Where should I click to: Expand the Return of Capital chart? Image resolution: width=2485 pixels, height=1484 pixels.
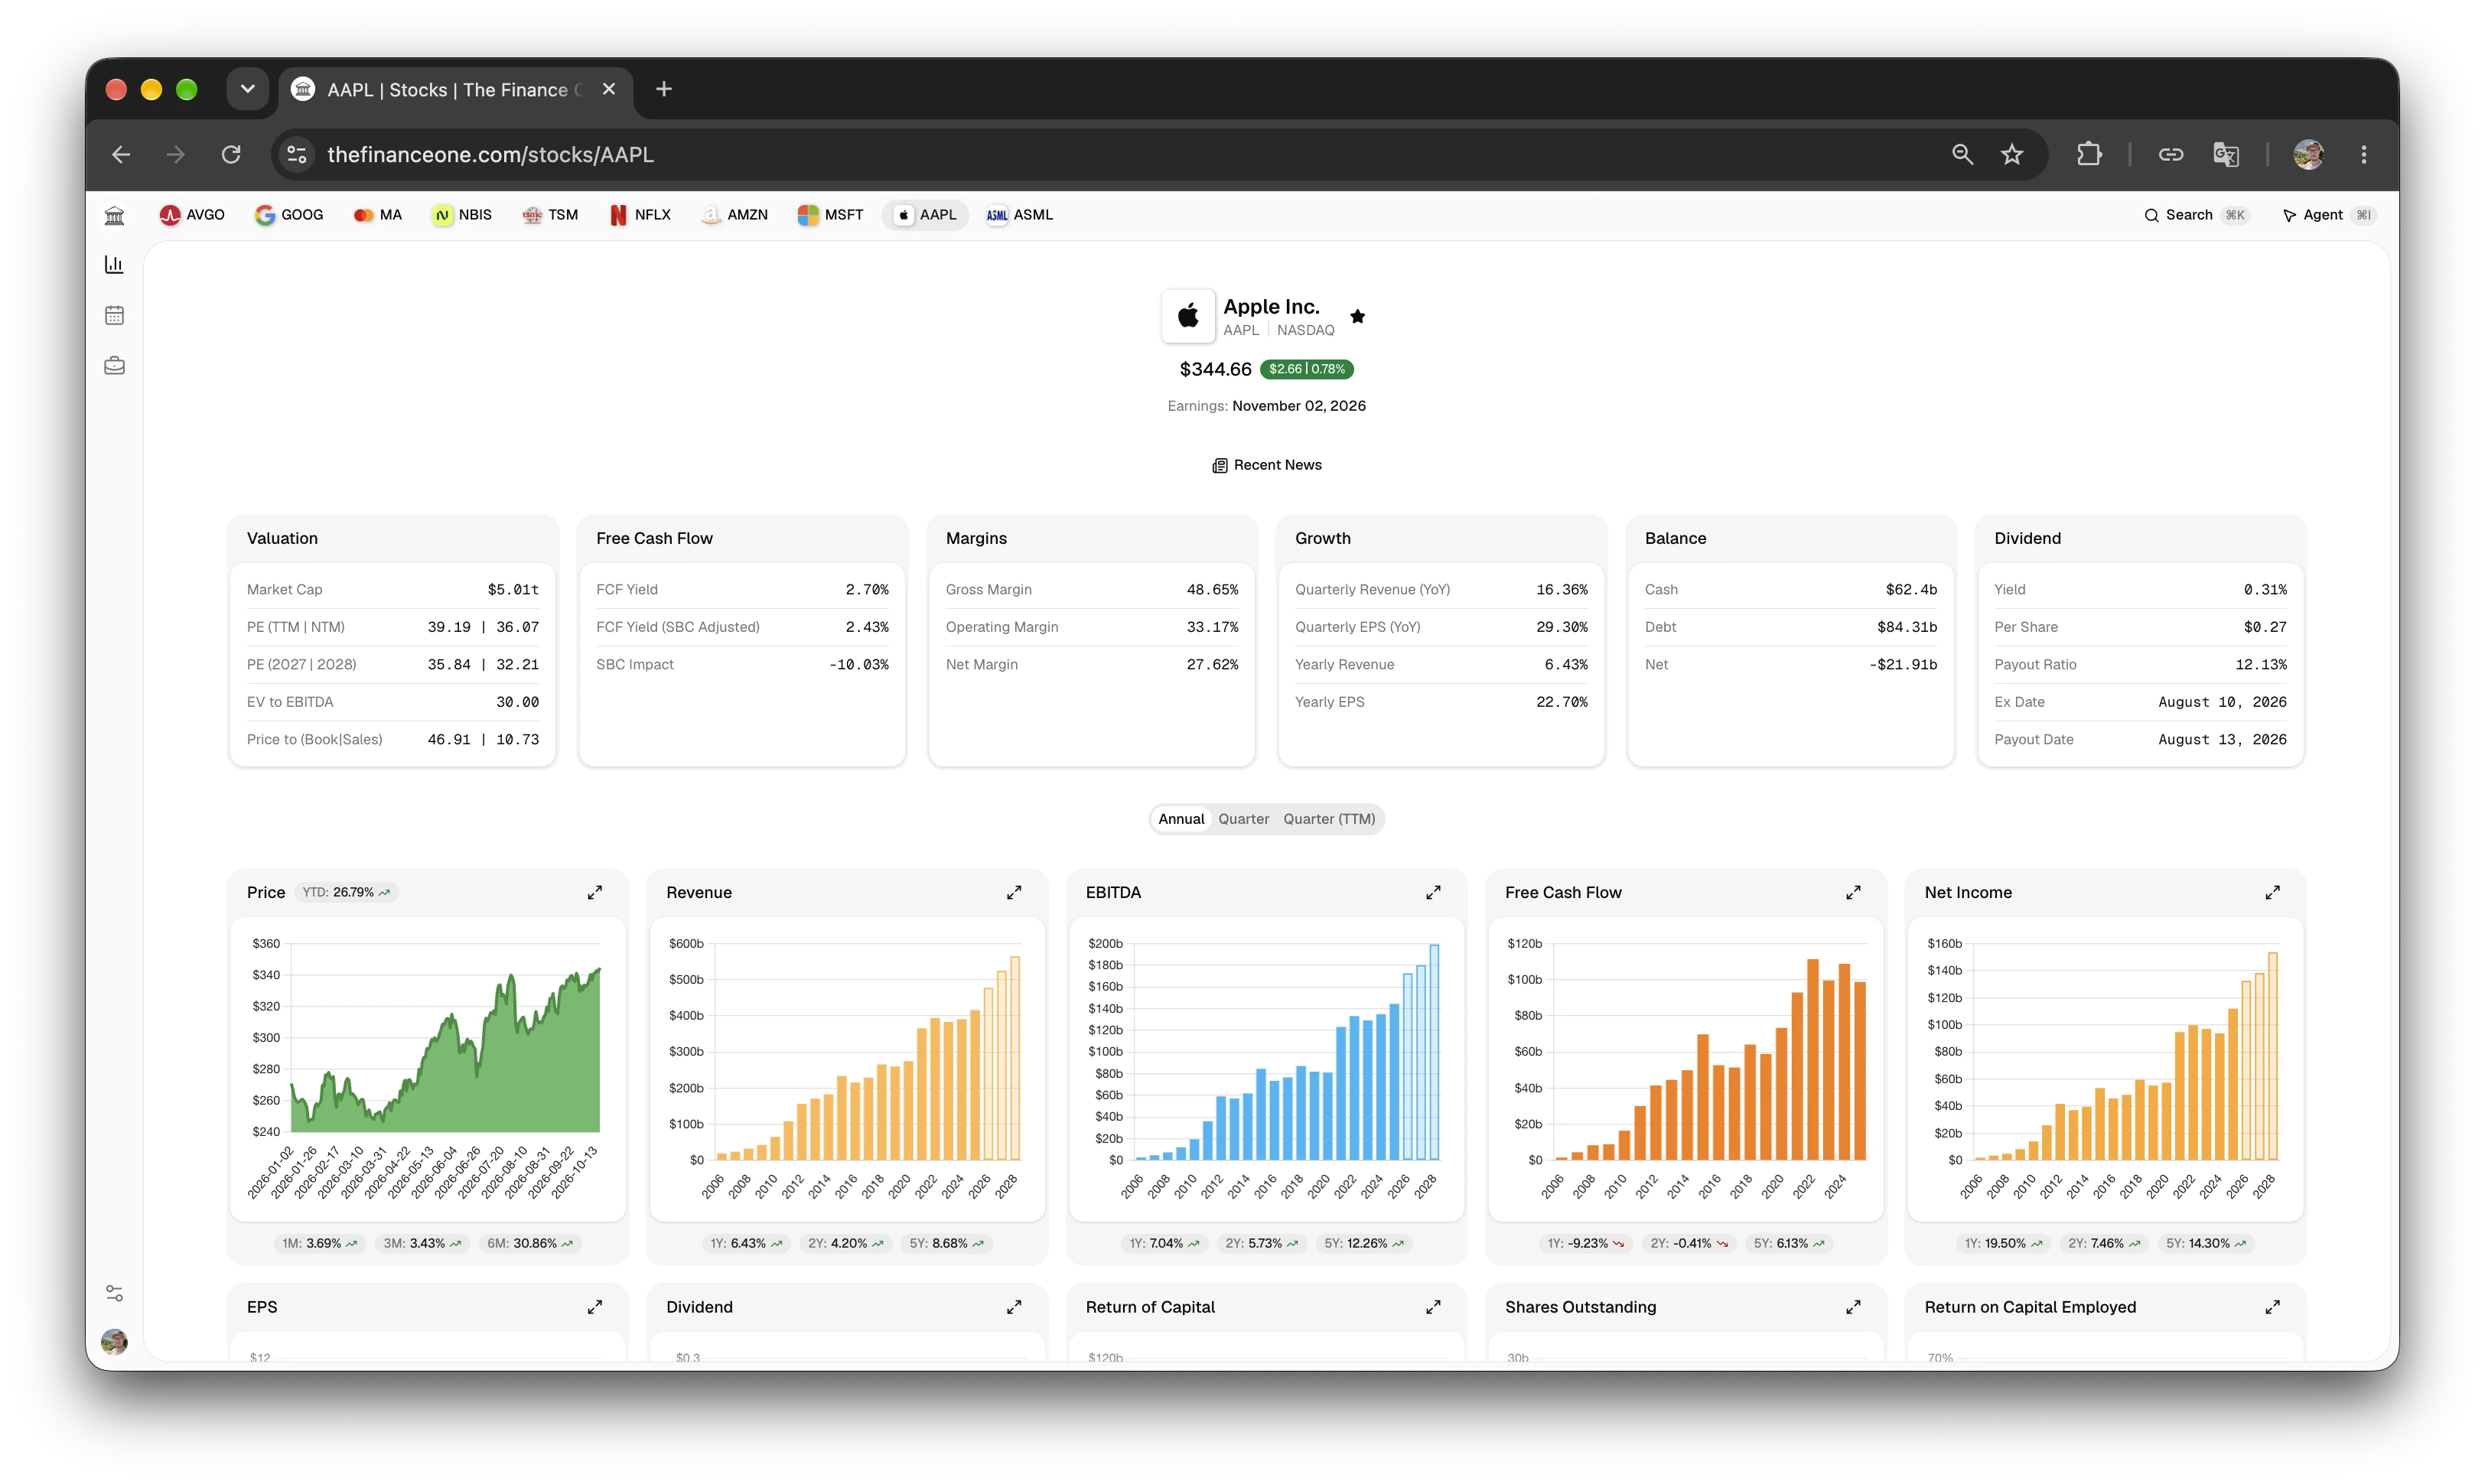point(1433,1307)
